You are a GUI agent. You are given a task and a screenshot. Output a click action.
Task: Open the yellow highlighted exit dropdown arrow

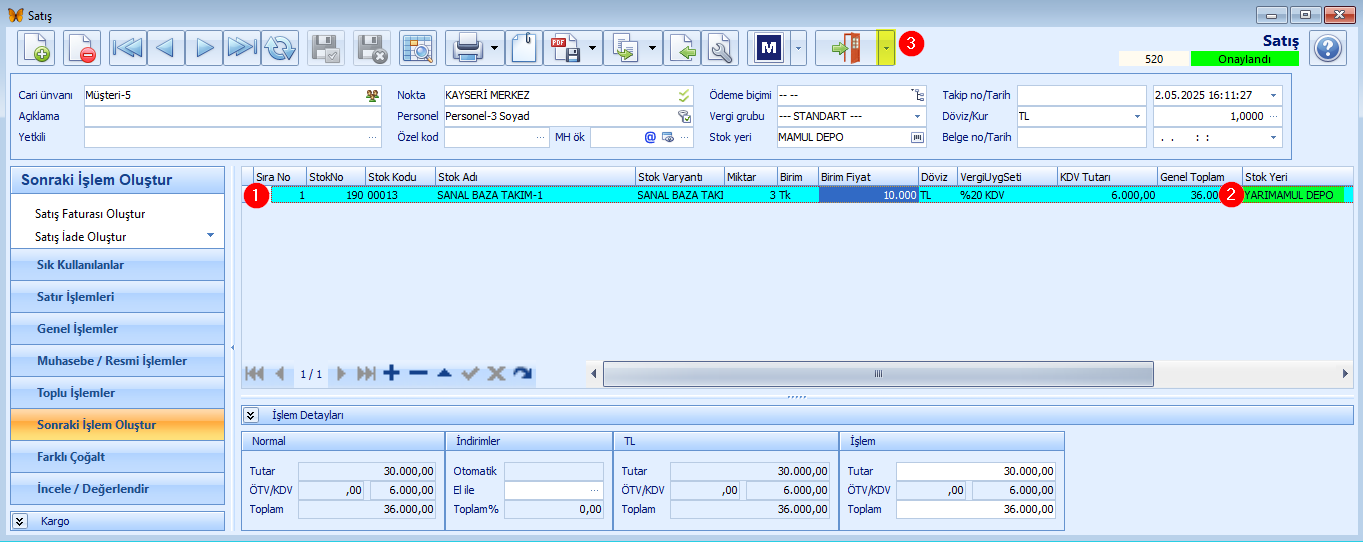click(x=886, y=47)
